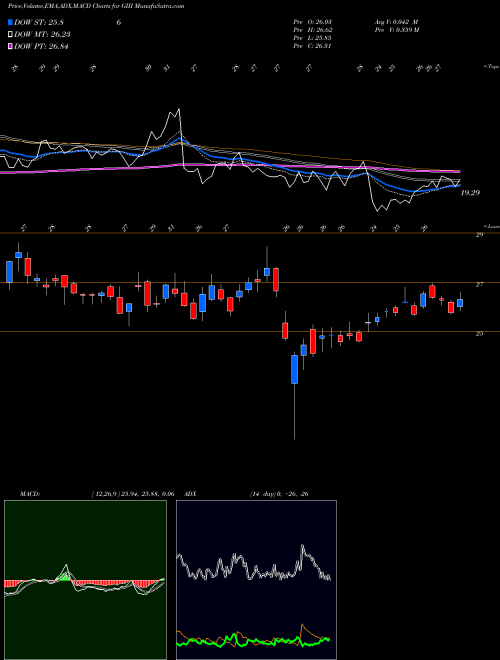500x660 pixels.
Task: Click the 'Avg V: 0.942 M' volume text
Action: pyautogui.click(x=395, y=22)
